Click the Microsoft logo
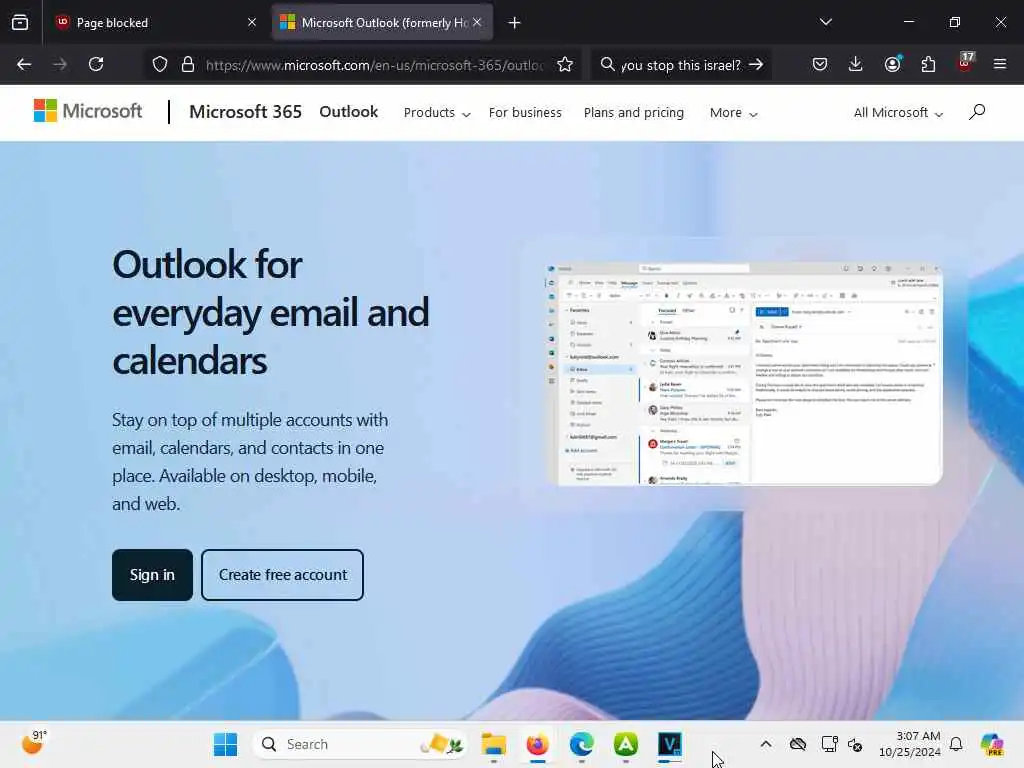1024x768 pixels. [x=88, y=111]
